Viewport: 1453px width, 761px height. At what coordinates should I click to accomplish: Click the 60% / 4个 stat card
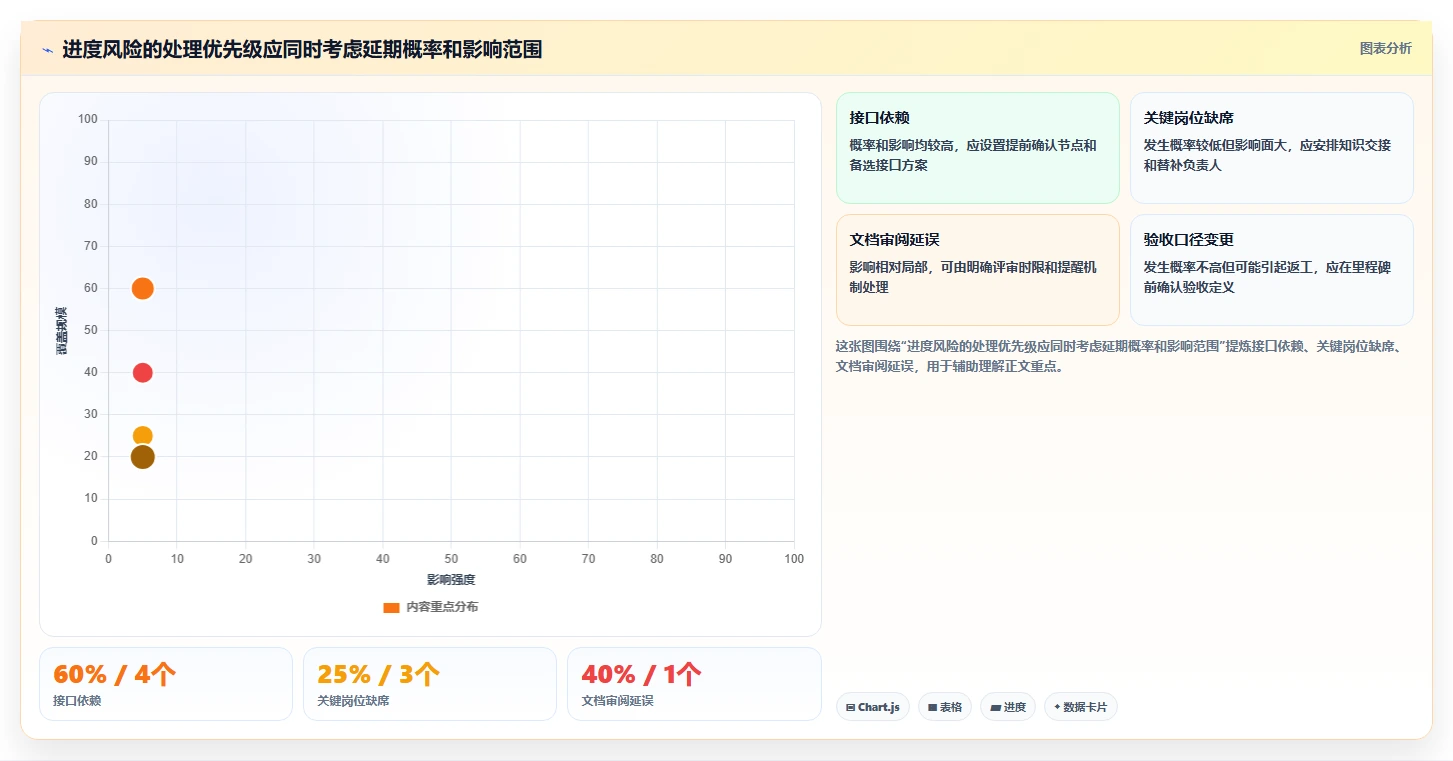point(166,684)
